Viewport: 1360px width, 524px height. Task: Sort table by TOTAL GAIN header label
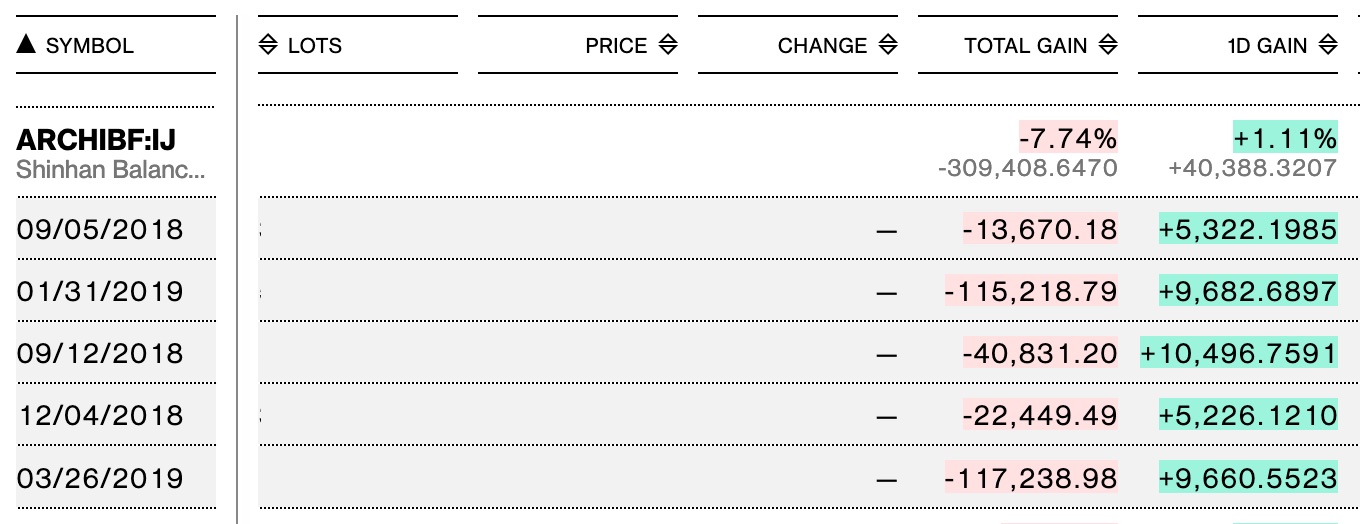1025,46
